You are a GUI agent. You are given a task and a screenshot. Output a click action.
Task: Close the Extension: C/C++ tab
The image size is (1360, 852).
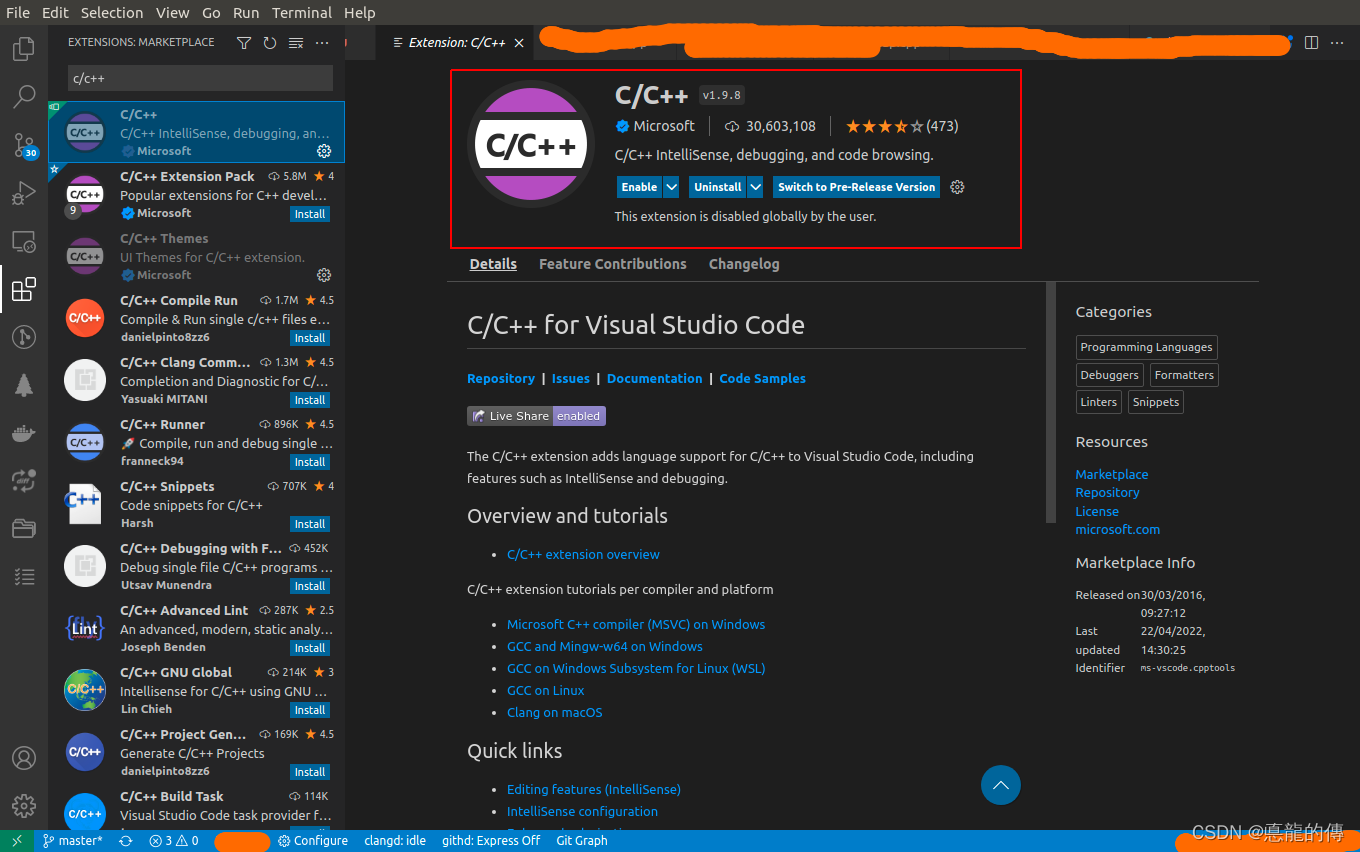point(518,43)
